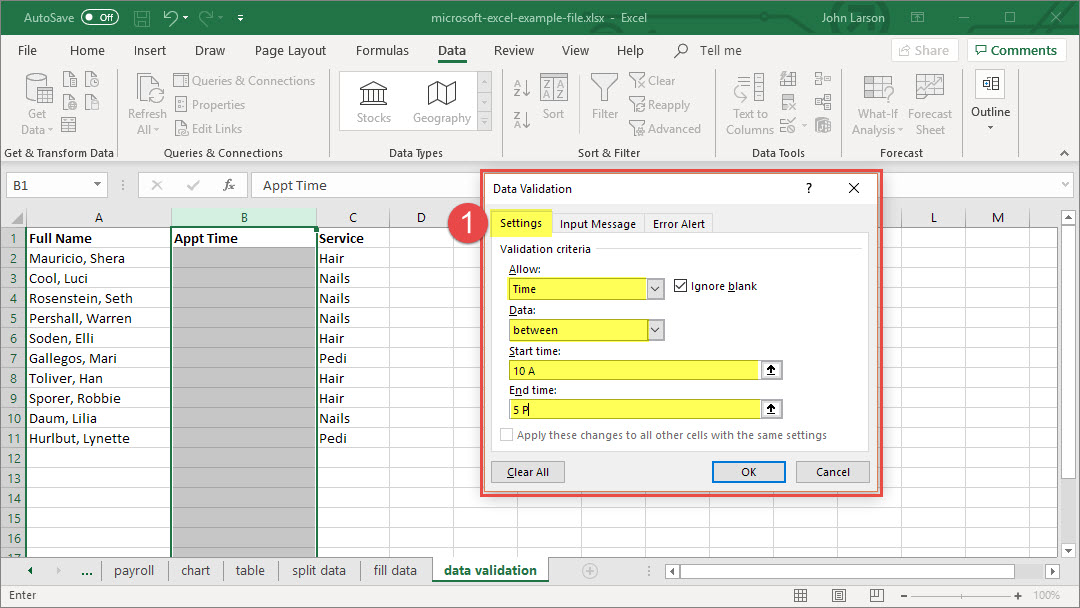Open the Allow dropdown showing Time
The width and height of the screenshot is (1080, 608).
pyautogui.click(x=655, y=289)
